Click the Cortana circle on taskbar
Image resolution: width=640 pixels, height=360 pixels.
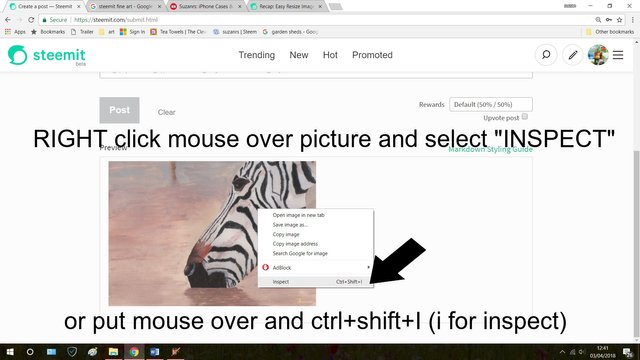pyautogui.click(x=30, y=352)
